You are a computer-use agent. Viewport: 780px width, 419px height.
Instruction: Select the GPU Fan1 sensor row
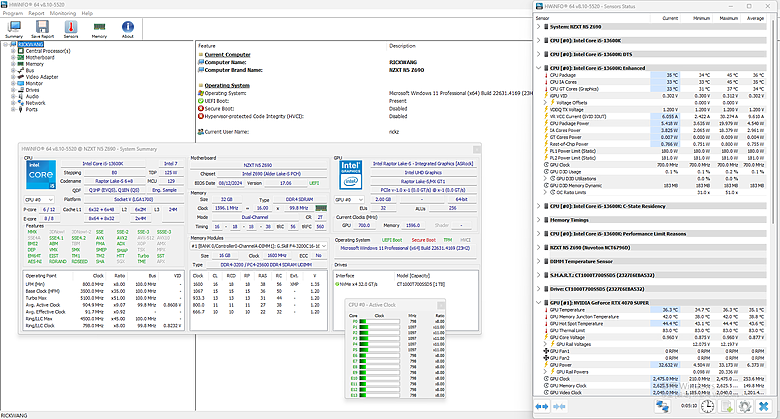pos(655,351)
